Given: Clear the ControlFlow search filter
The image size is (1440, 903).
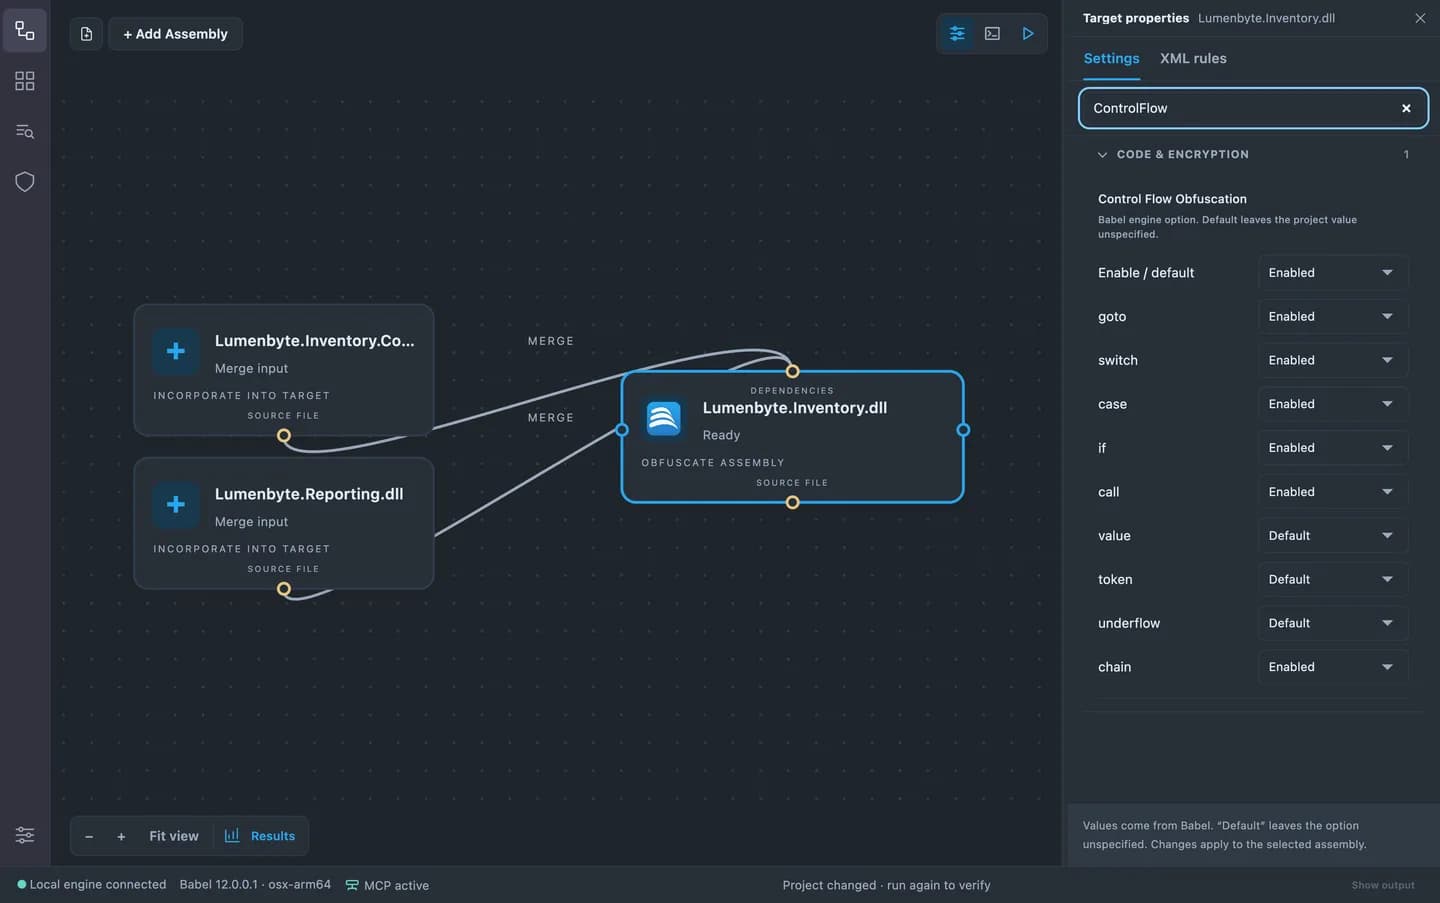Looking at the screenshot, I should [1406, 108].
